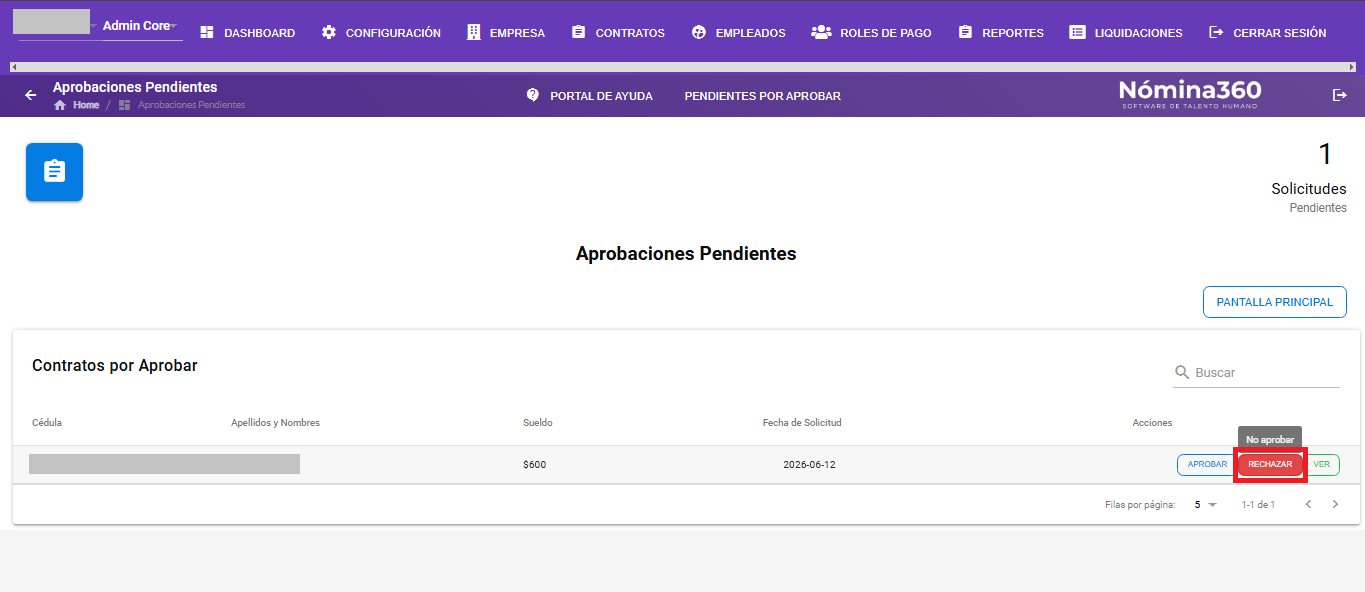
Task: Click the Reportes clipboard icon
Action: point(965,33)
